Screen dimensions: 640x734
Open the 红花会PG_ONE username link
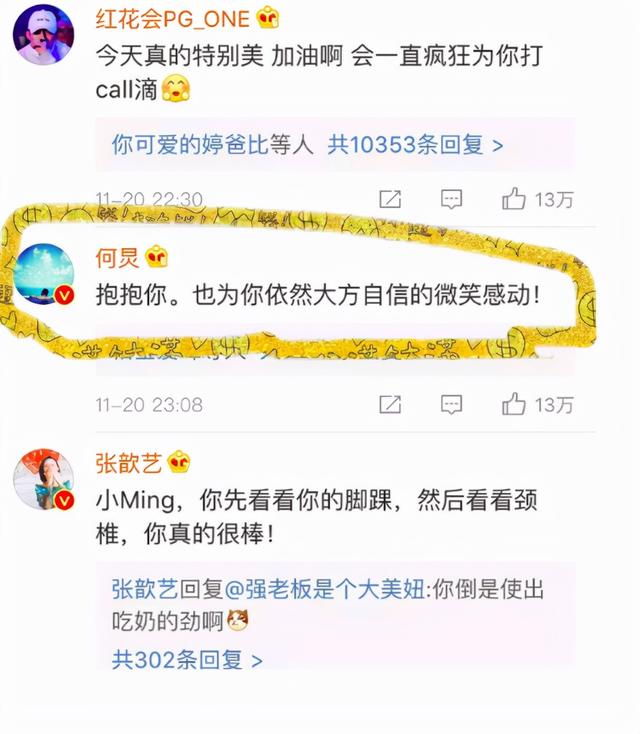[x=172, y=19]
